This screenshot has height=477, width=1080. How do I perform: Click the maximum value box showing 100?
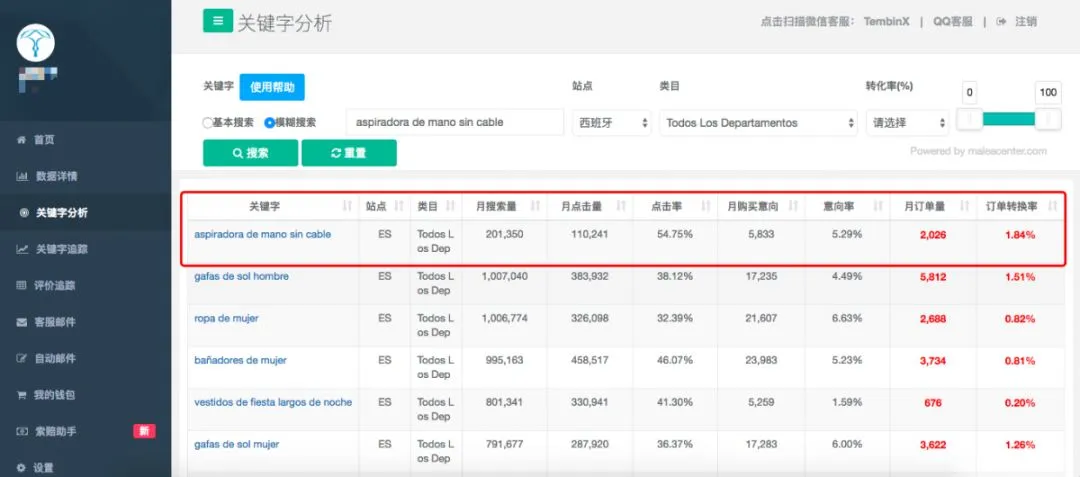pyautogui.click(x=1048, y=92)
